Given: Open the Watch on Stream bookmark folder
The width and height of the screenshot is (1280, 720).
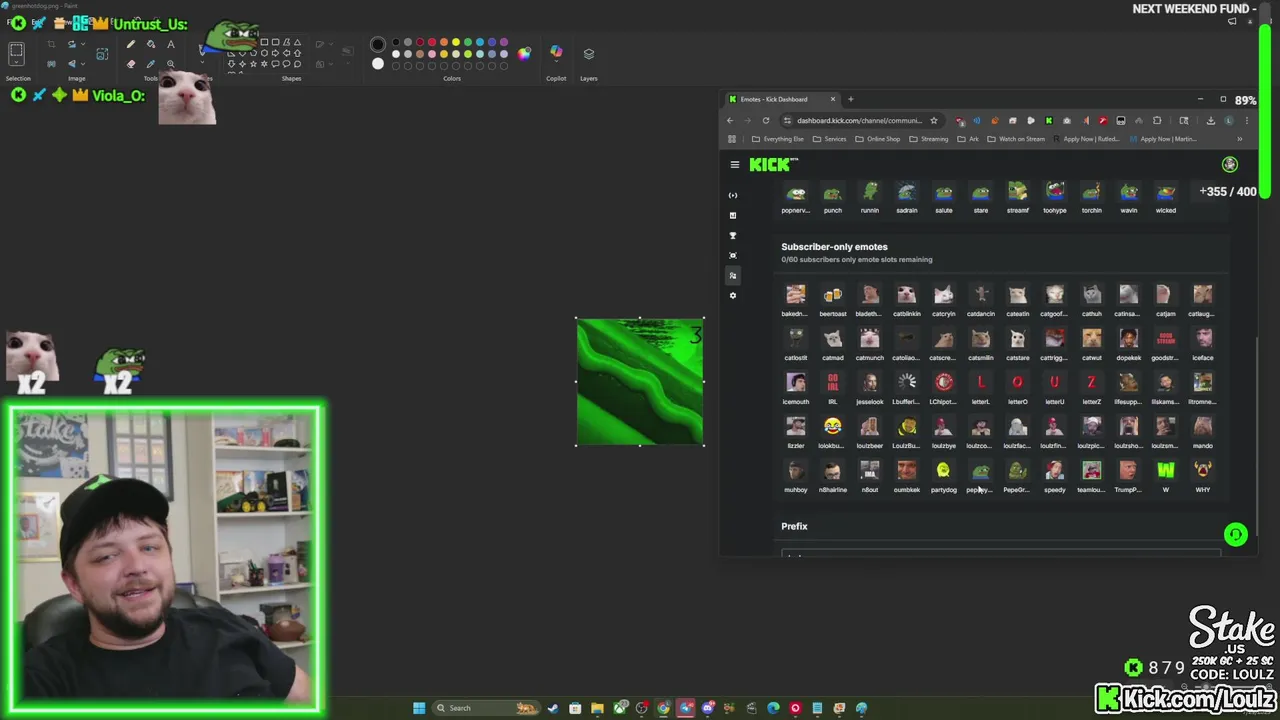Looking at the screenshot, I should (x=1016, y=139).
